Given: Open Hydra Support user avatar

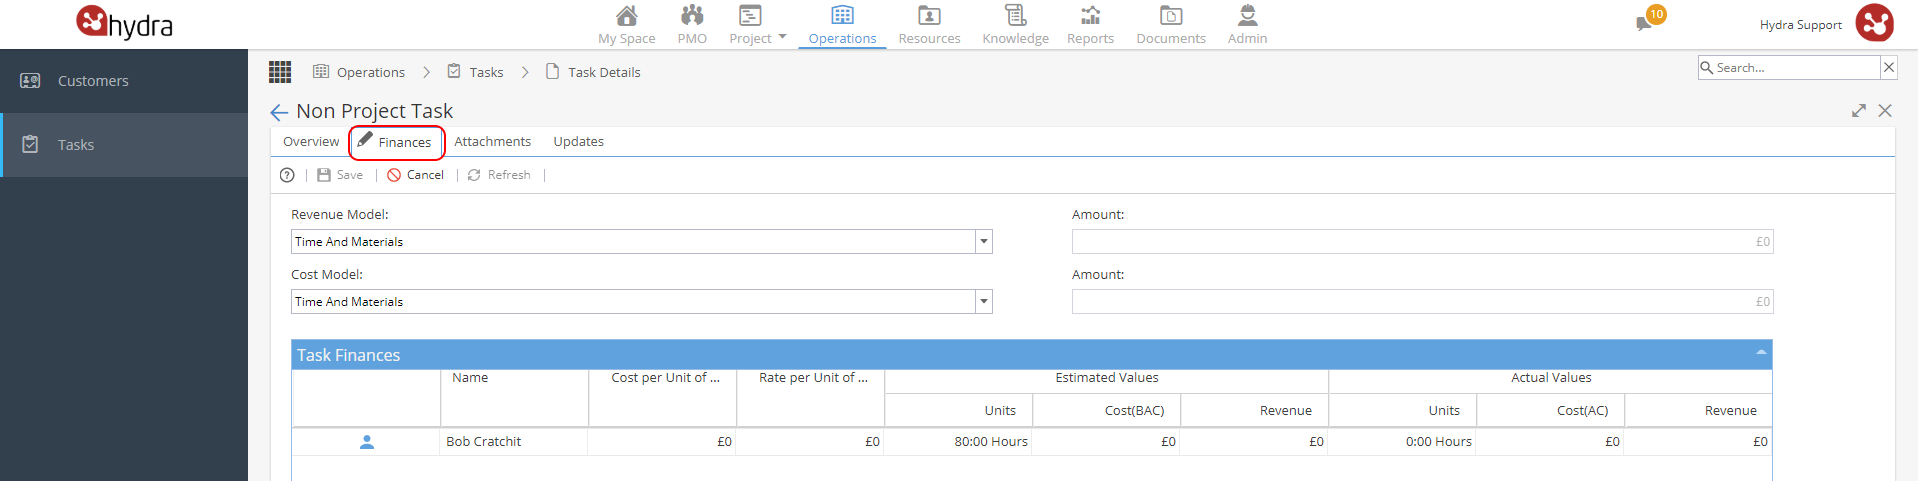Looking at the screenshot, I should [1874, 23].
